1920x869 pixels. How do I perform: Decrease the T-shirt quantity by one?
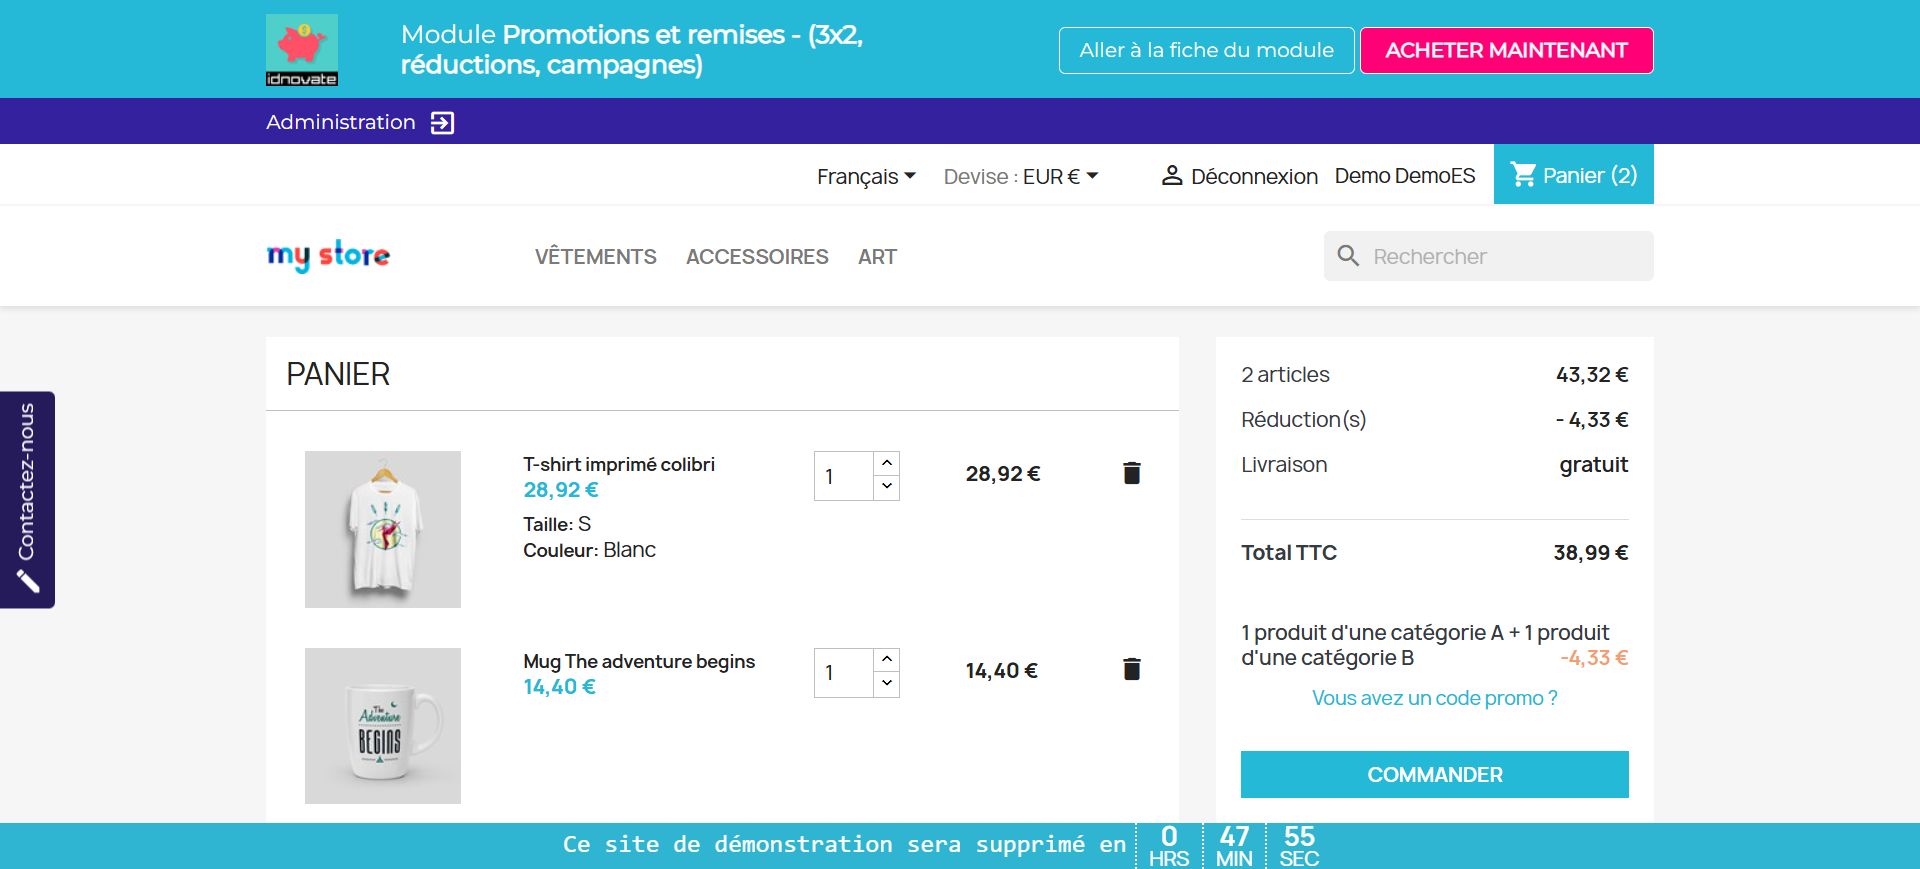click(x=887, y=487)
